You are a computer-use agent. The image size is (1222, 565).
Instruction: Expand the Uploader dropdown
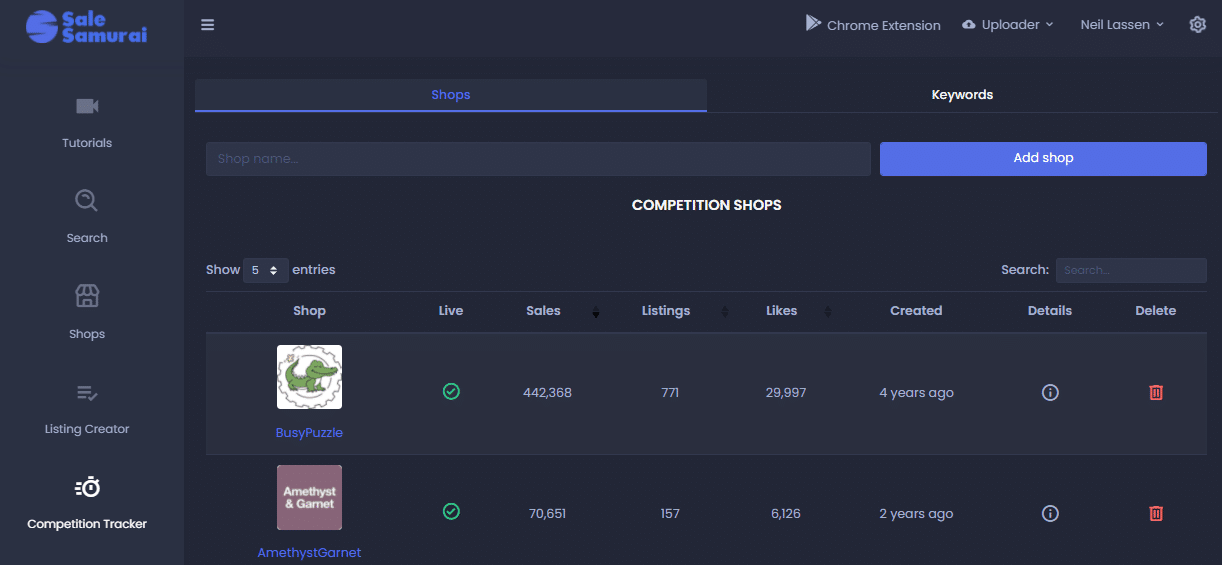pyautogui.click(x=1008, y=25)
